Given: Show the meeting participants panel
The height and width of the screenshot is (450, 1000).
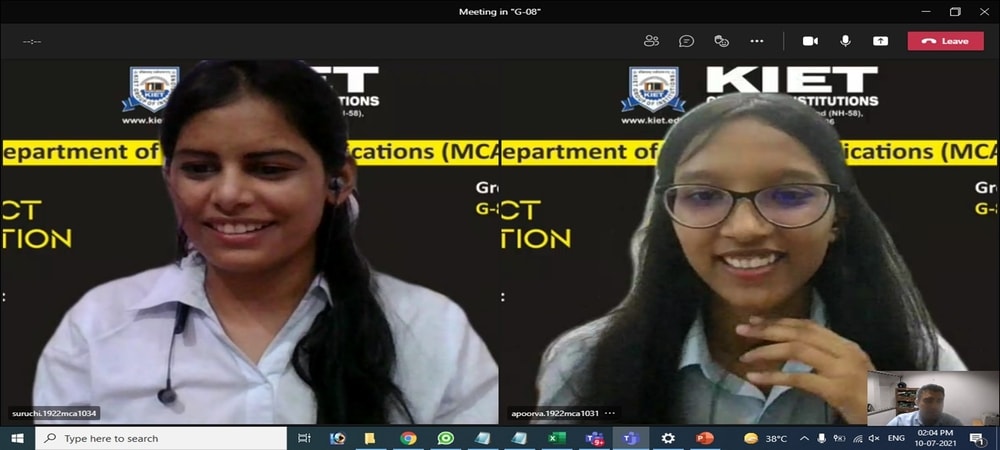Looking at the screenshot, I should [651, 41].
